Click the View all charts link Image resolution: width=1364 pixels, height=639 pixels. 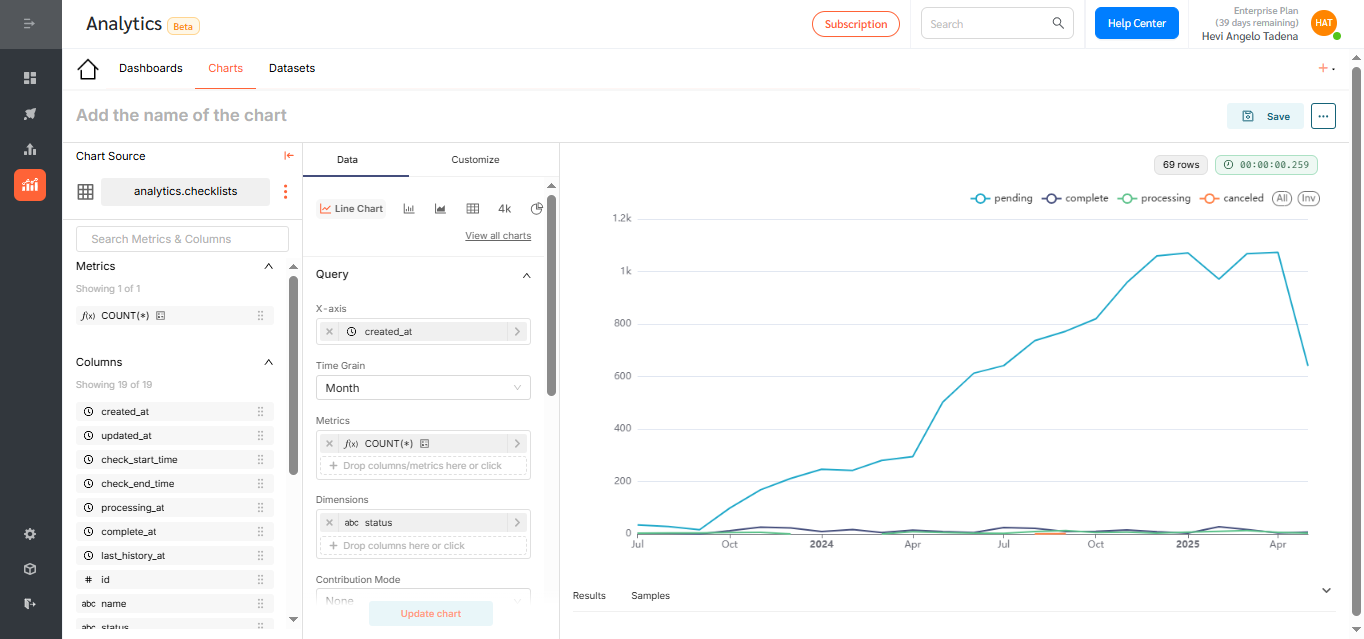pyautogui.click(x=498, y=236)
